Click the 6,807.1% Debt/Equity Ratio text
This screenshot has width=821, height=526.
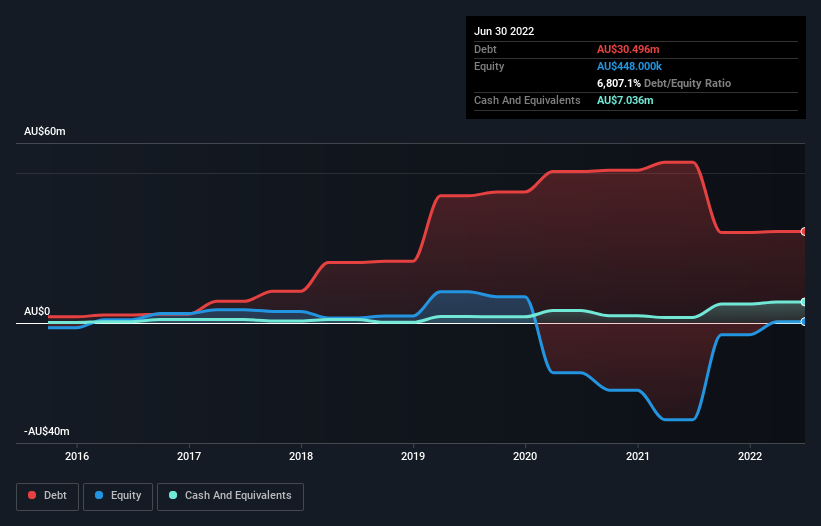(x=664, y=83)
